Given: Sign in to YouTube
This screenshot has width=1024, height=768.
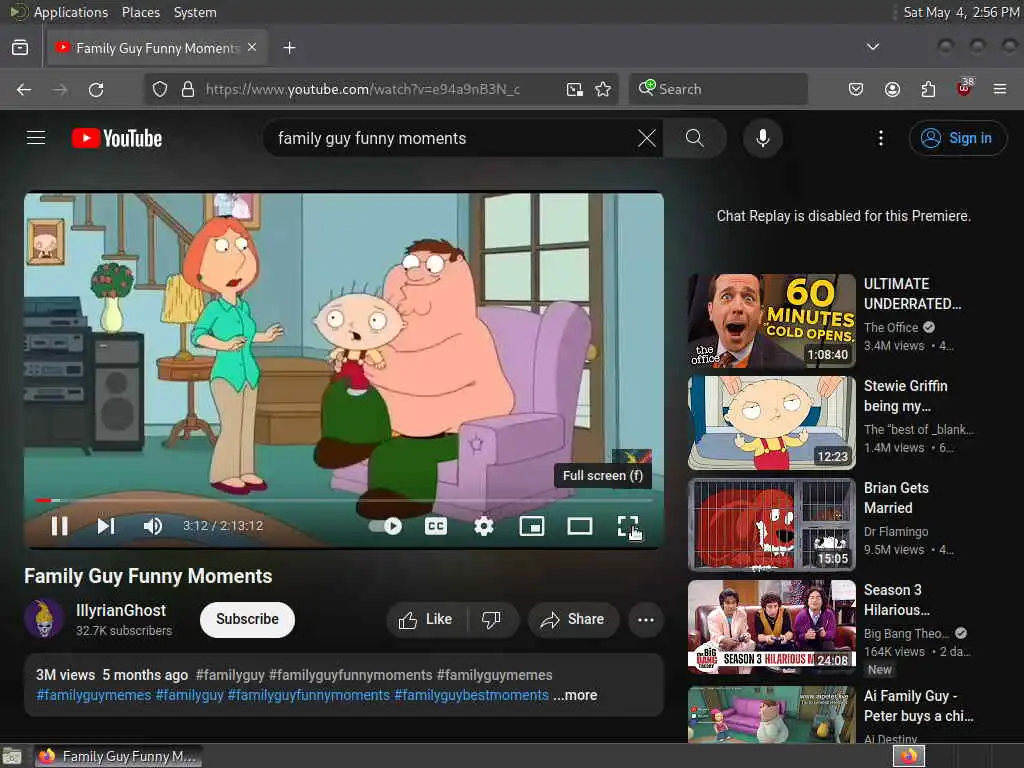Looking at the screenshot, I should [x=957, y=138].
